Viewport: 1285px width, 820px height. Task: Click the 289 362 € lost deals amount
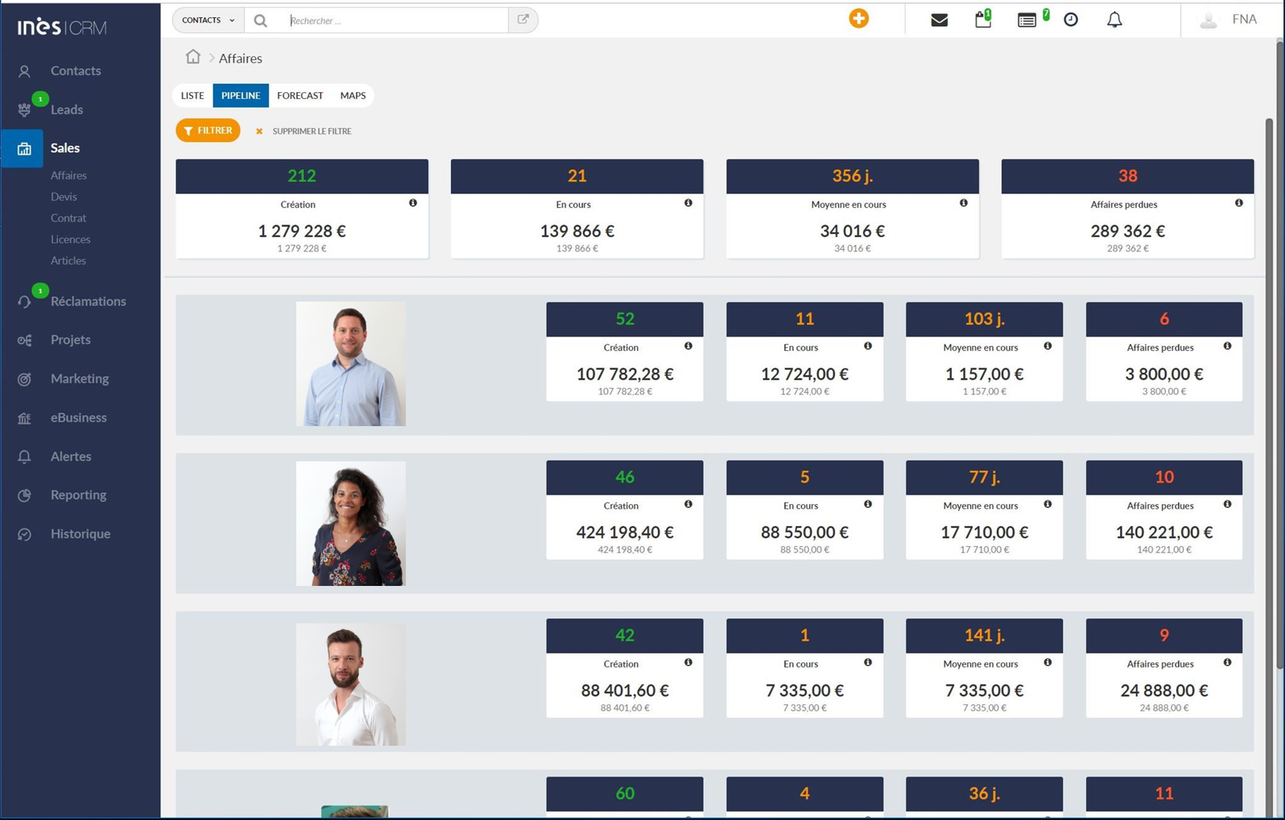pos(1128,231)
